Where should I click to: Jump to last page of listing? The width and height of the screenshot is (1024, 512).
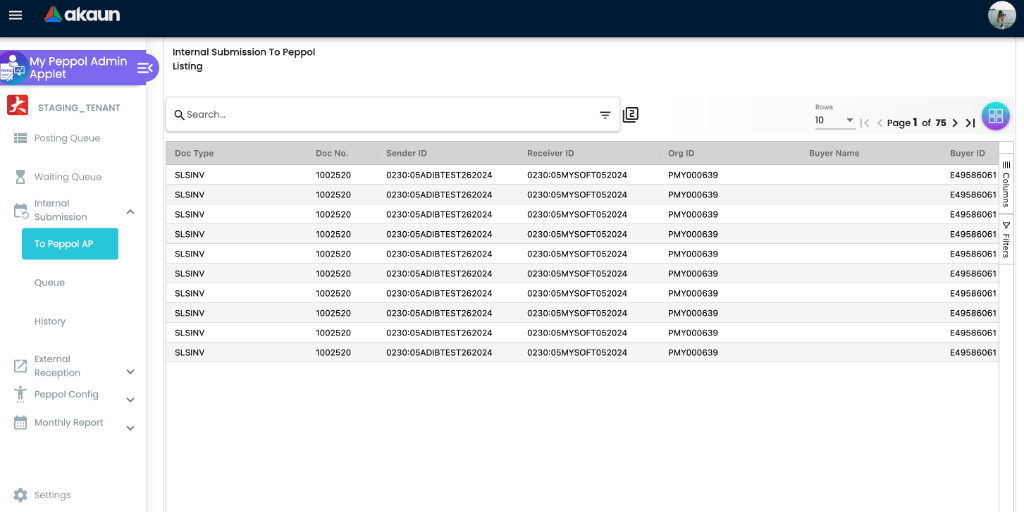pyautogui.click(x=970, y=123)
